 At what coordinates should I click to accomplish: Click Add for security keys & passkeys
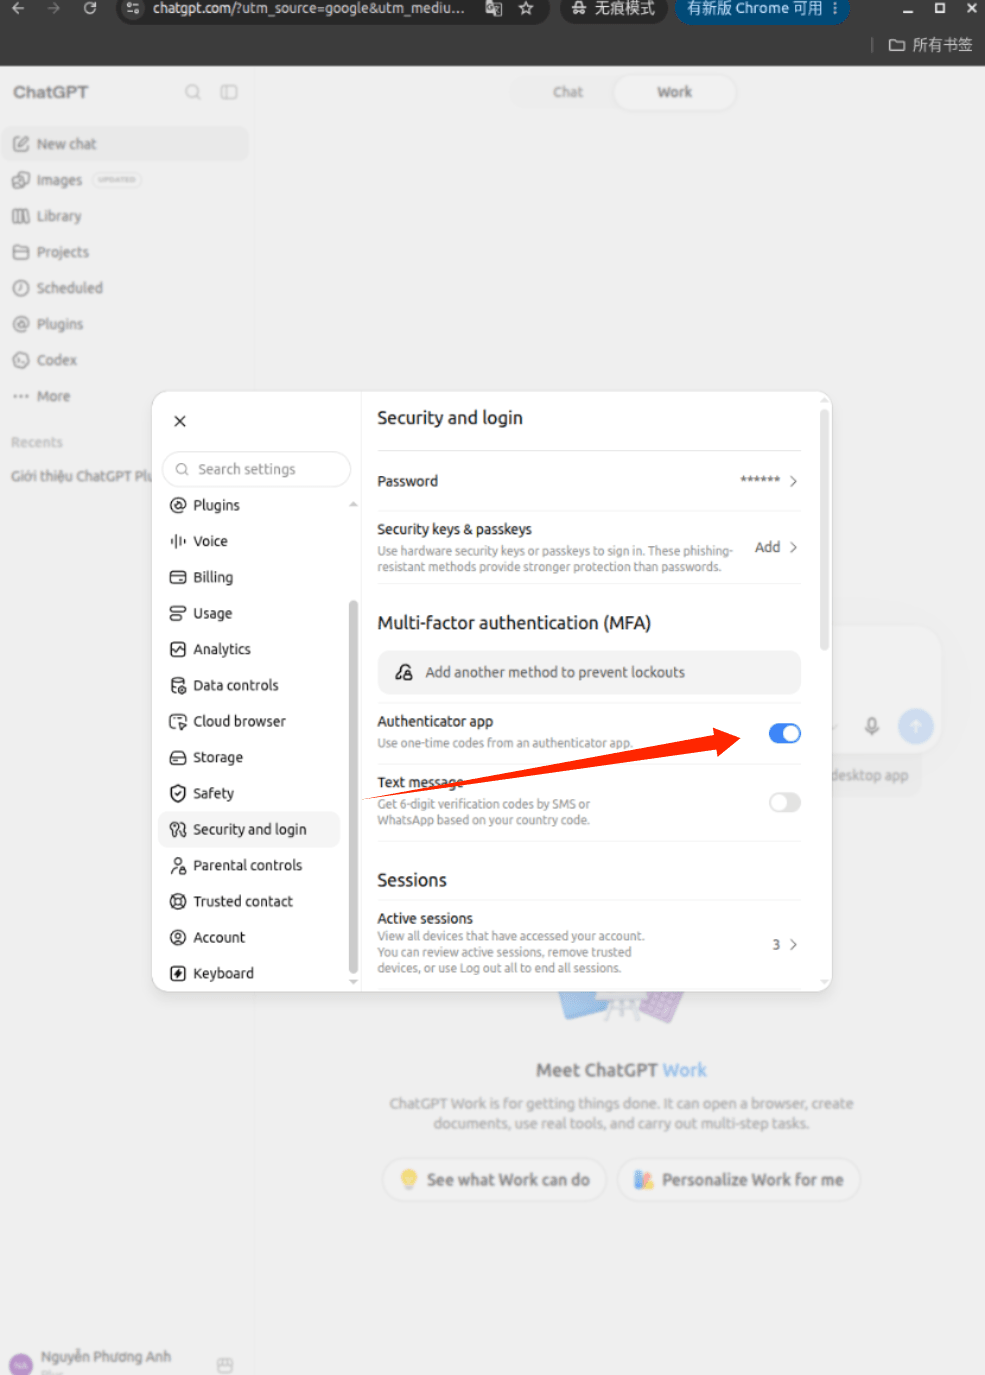(x=767, y=547)
